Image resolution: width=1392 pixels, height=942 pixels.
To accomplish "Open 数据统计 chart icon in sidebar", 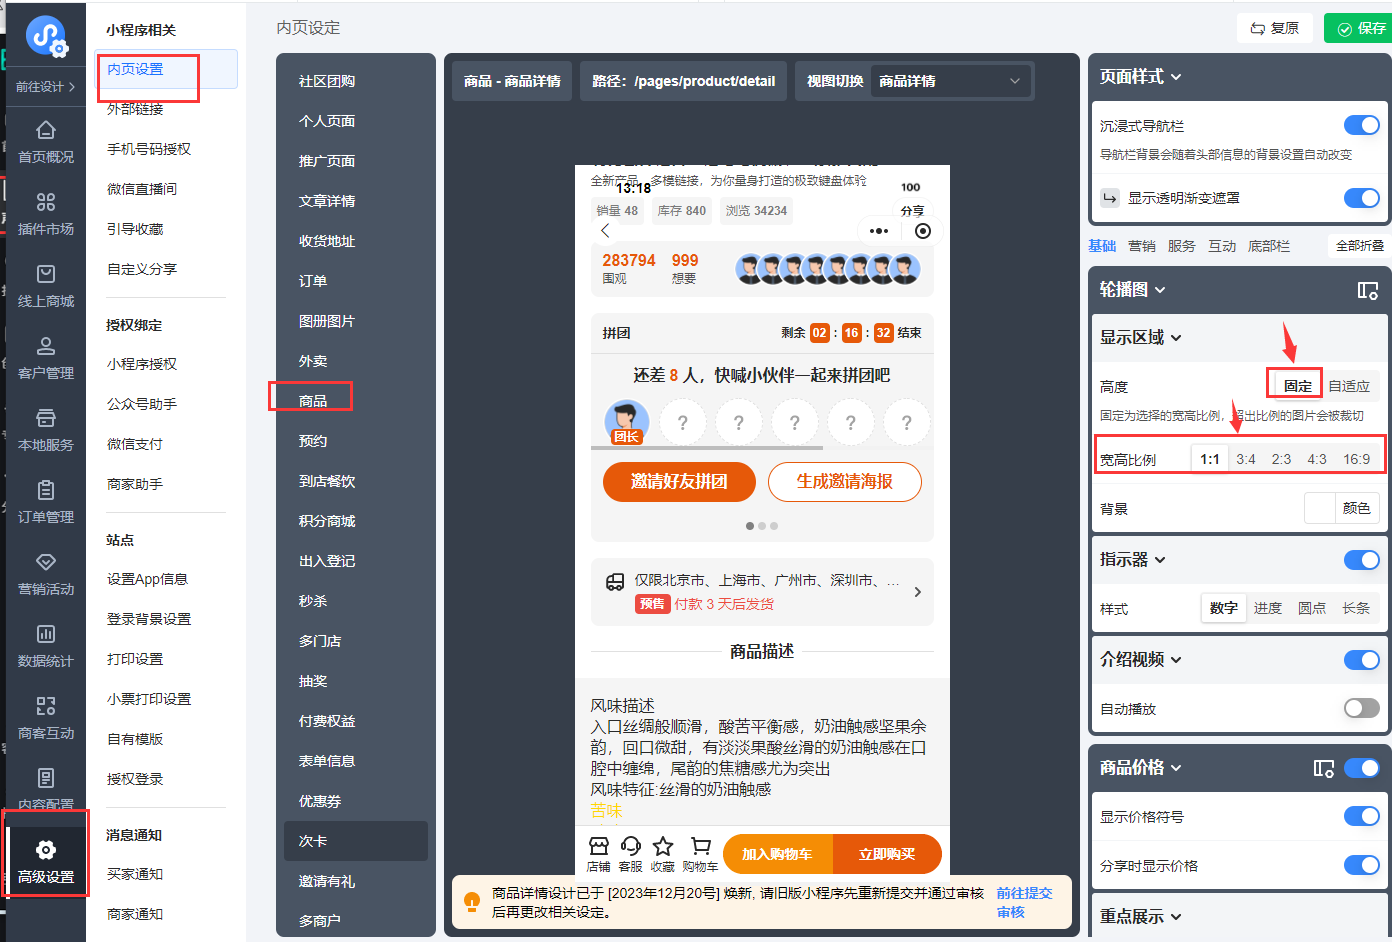I will tap(46, 634).
